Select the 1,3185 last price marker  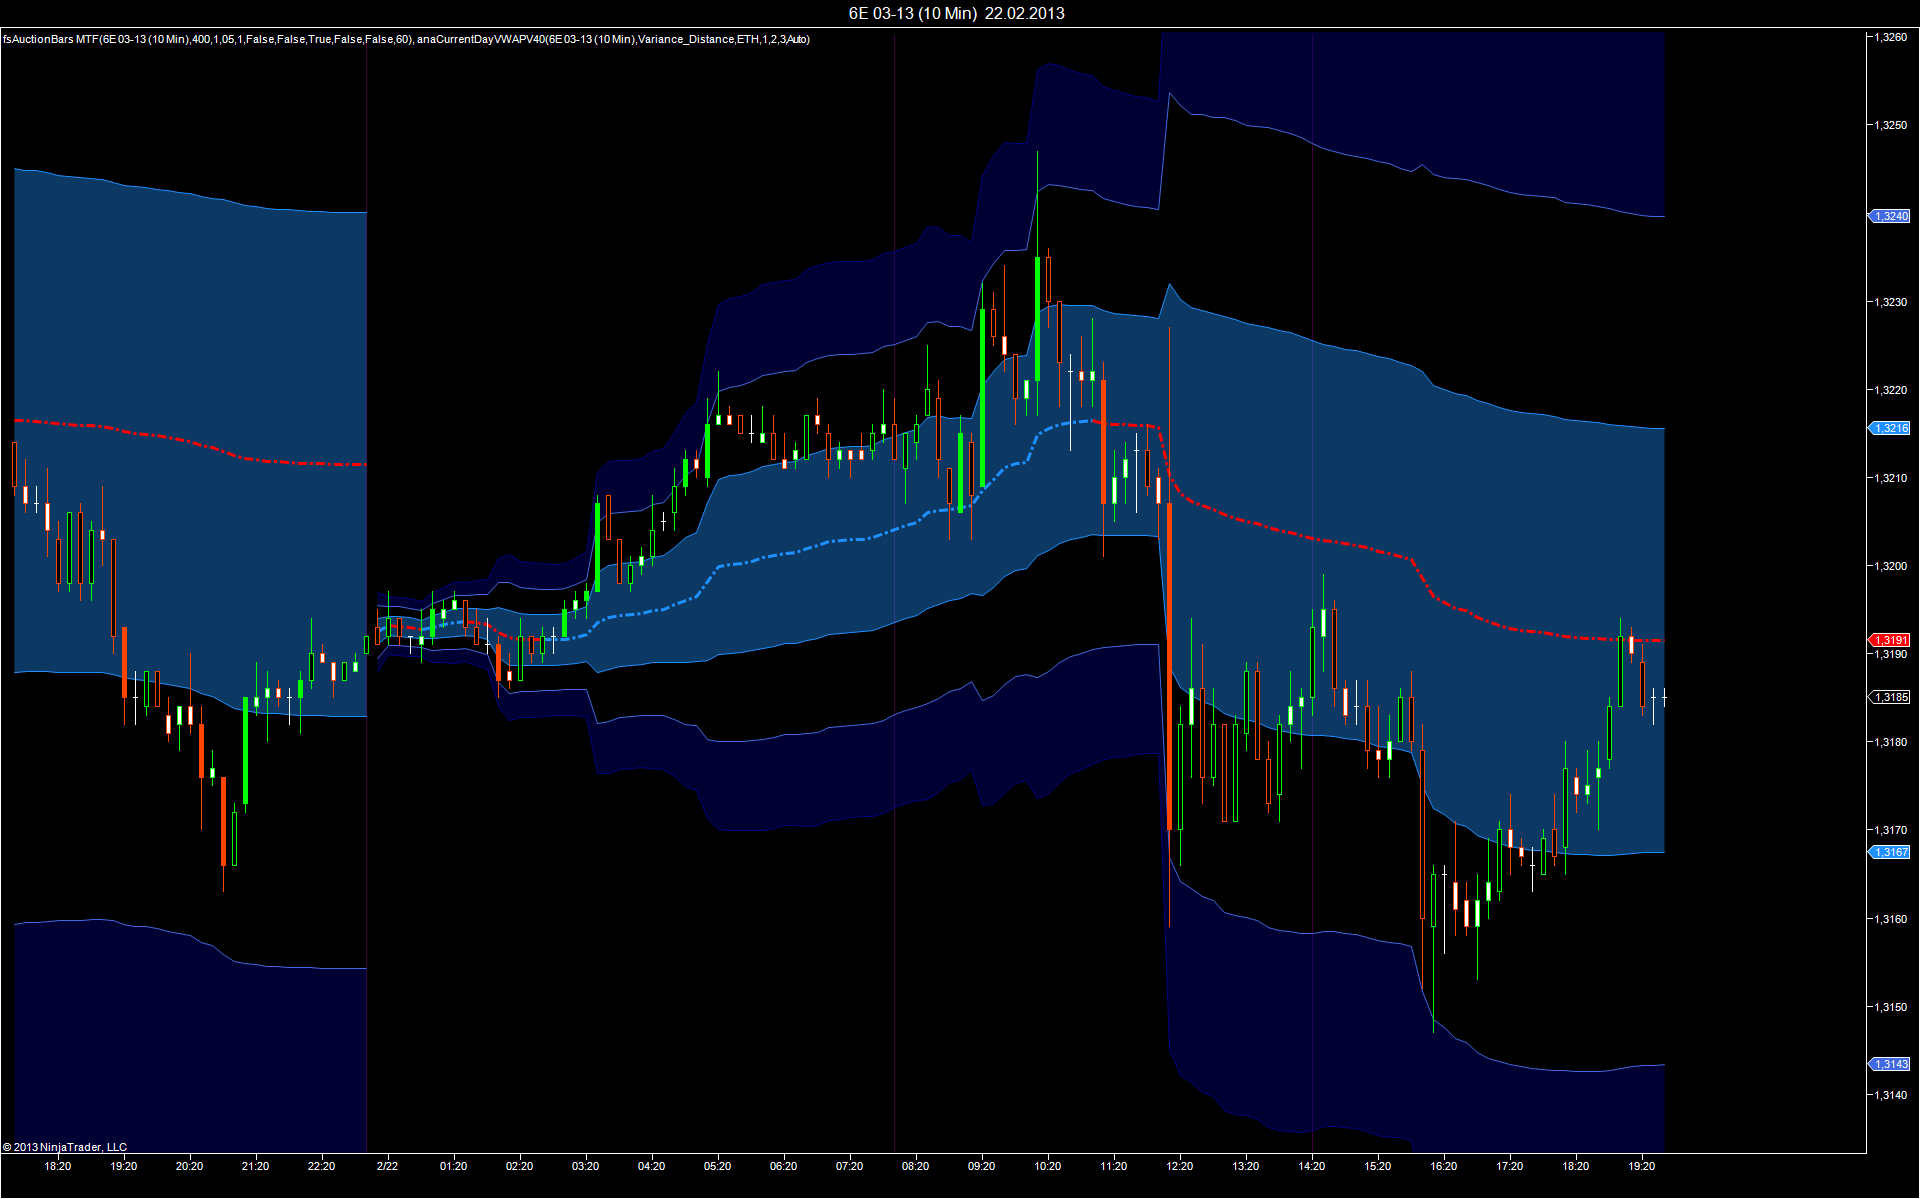(x=1890, y=697)
